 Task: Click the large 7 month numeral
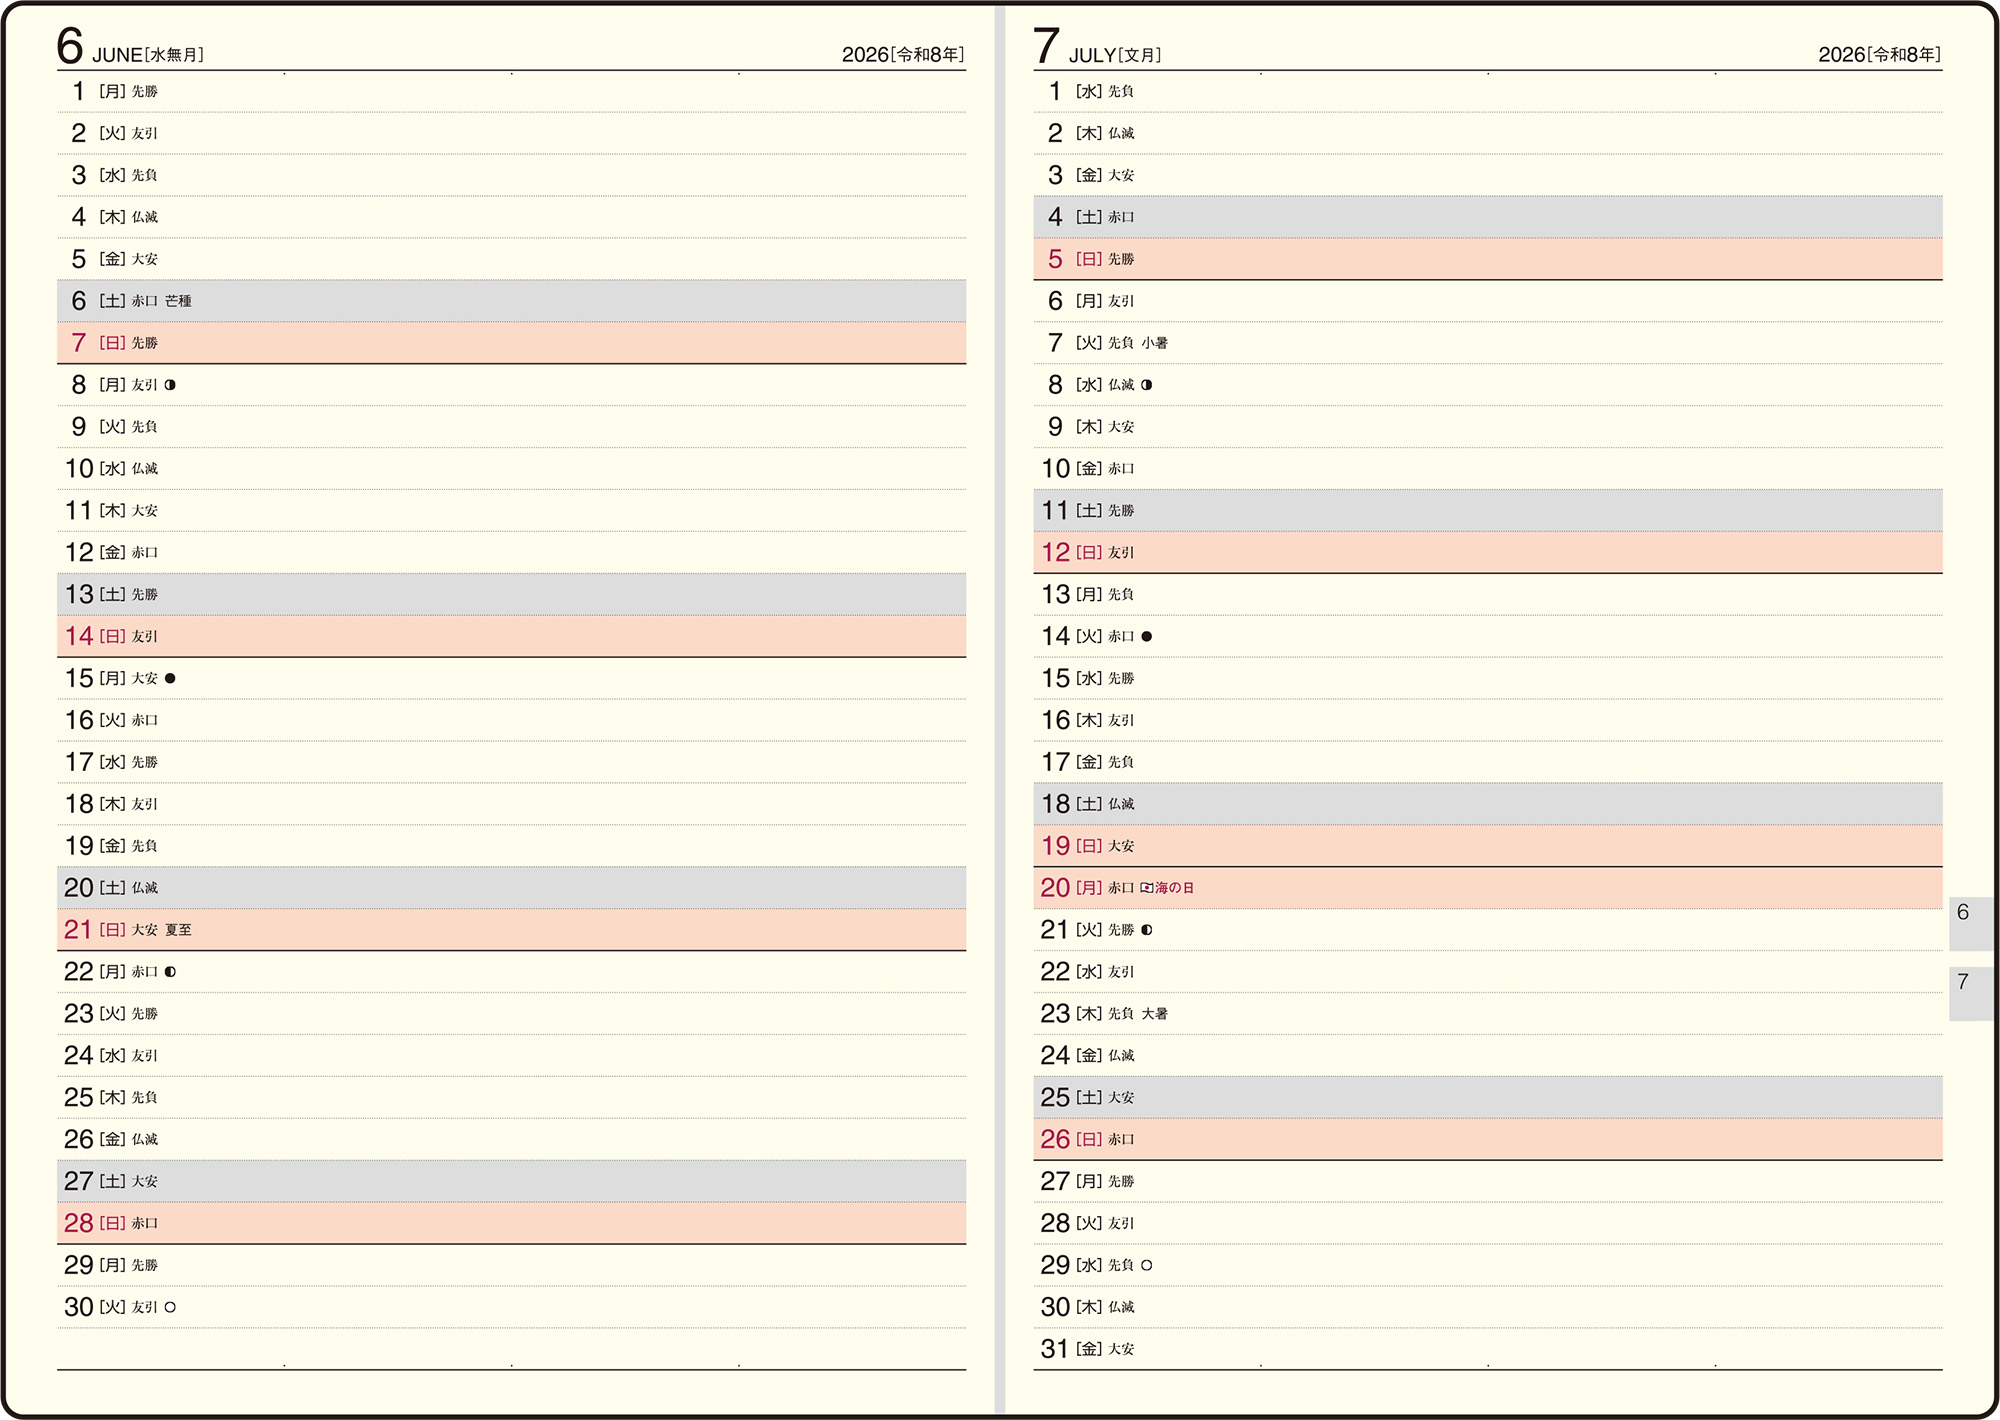pos(1046,45)
